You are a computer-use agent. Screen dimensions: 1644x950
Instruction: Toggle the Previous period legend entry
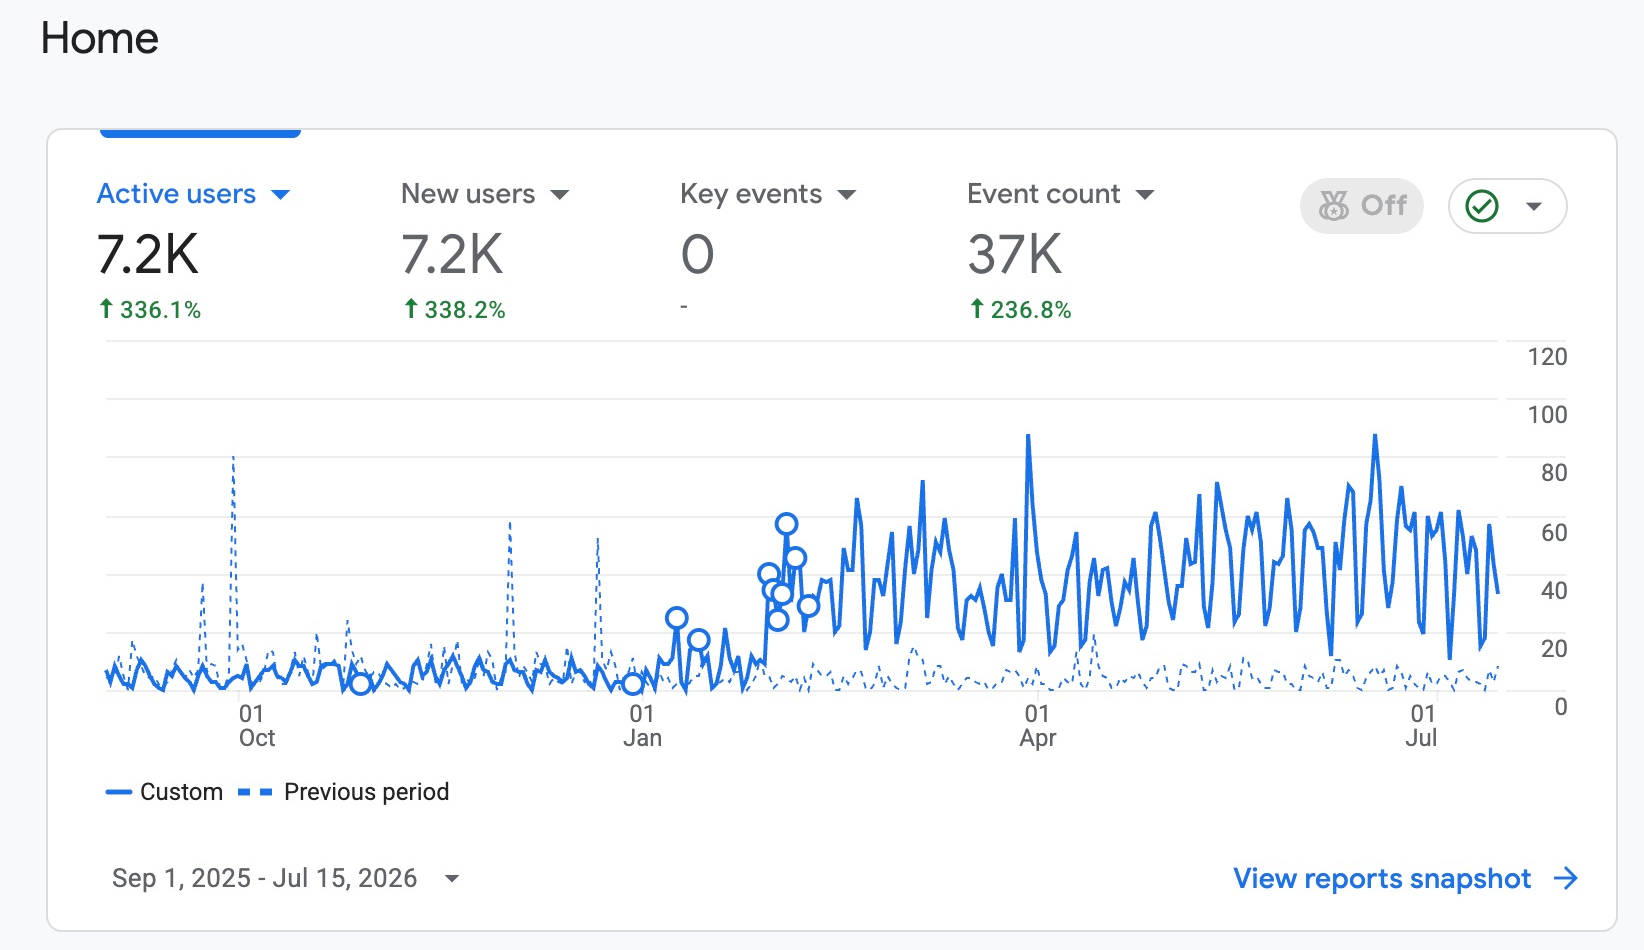coord(344,792)
